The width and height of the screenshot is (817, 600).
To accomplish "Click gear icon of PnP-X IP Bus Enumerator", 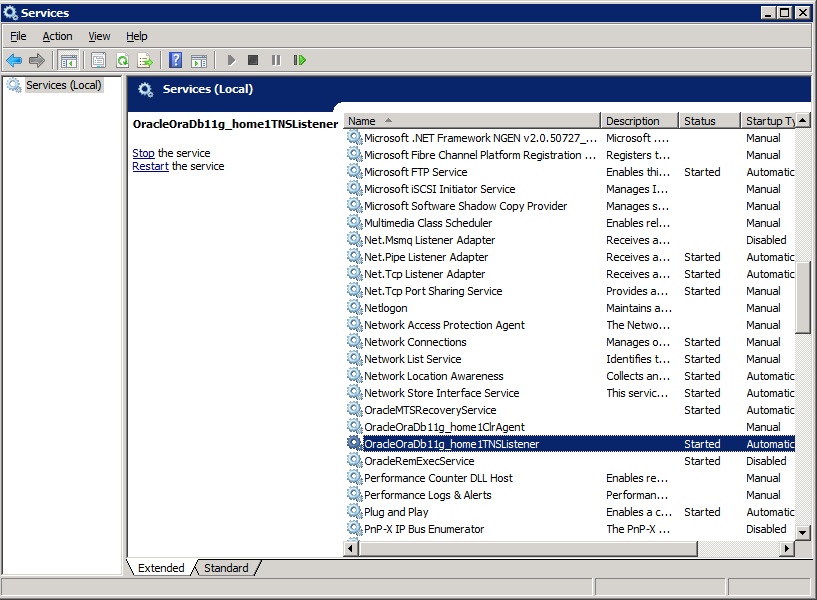I will [x=354, y=528].
